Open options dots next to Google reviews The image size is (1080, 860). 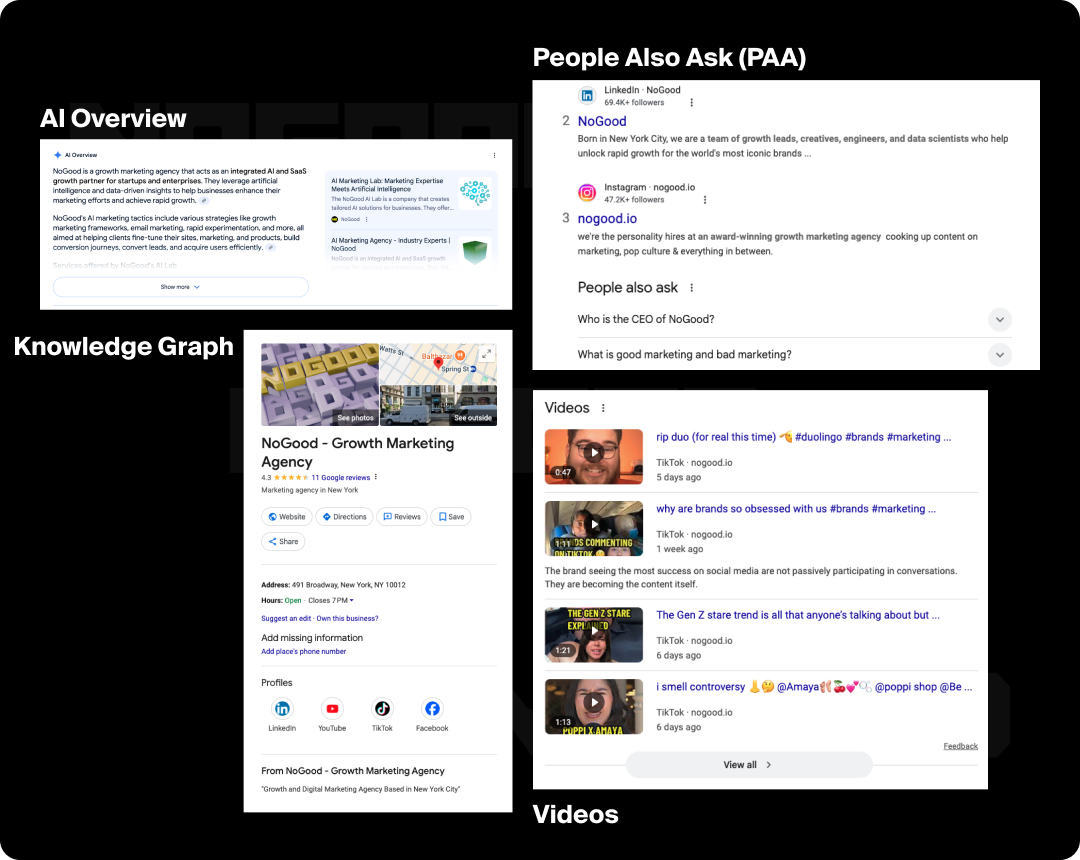pos(375,477)
